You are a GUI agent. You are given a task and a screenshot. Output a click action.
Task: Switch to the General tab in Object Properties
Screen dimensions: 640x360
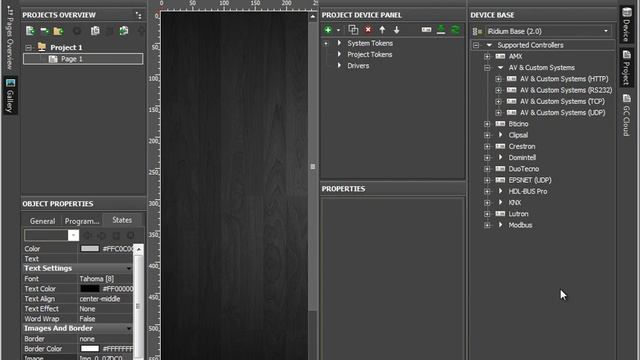pyautogui.click(x=42, y=221)
